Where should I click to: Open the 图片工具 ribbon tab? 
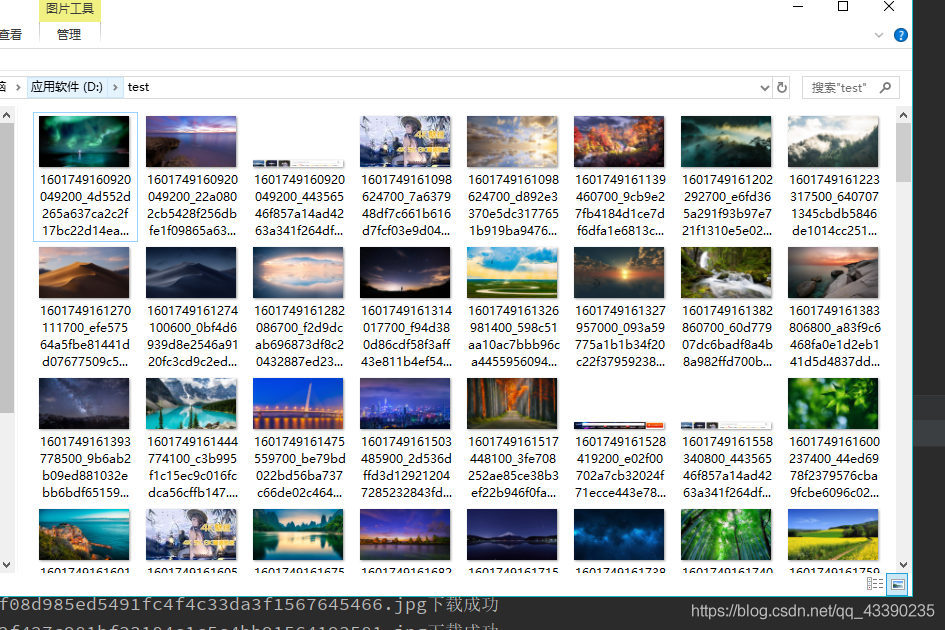(70, 9)
